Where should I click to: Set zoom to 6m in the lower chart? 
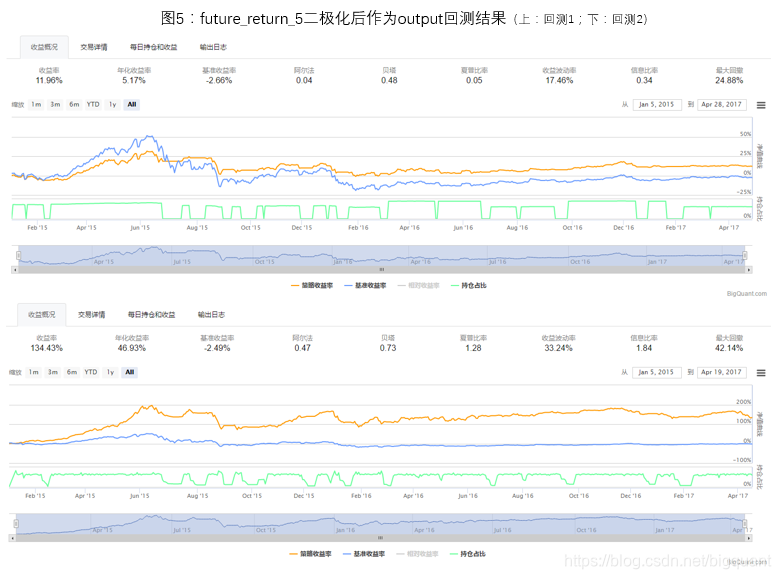tap(72, 372)
